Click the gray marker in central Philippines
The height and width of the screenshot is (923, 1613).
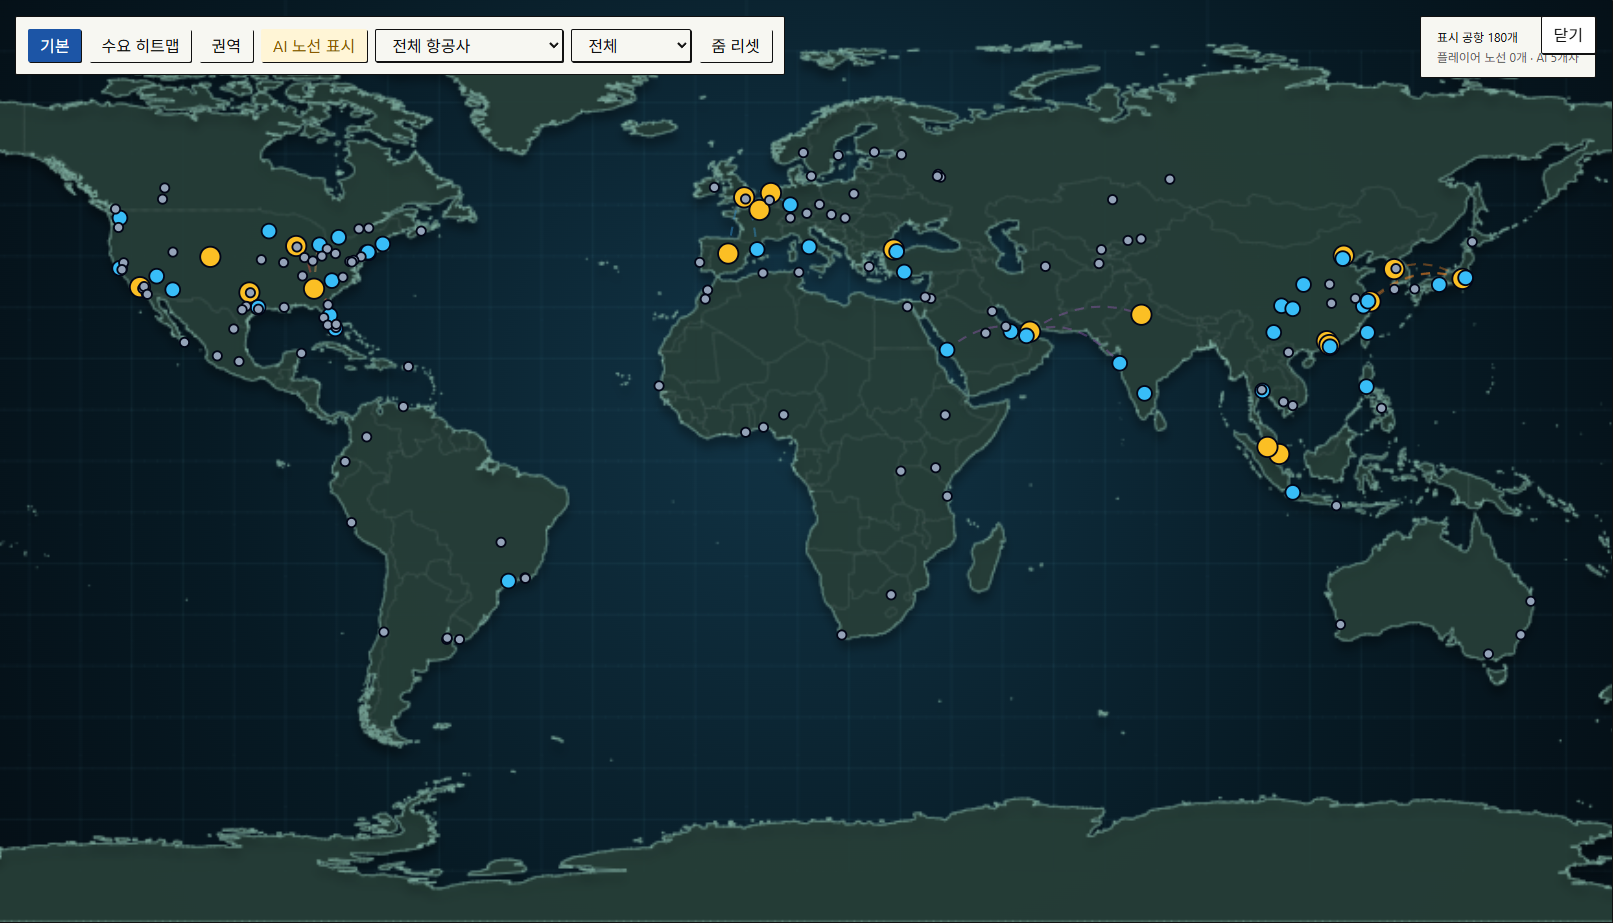[1381, 408]
